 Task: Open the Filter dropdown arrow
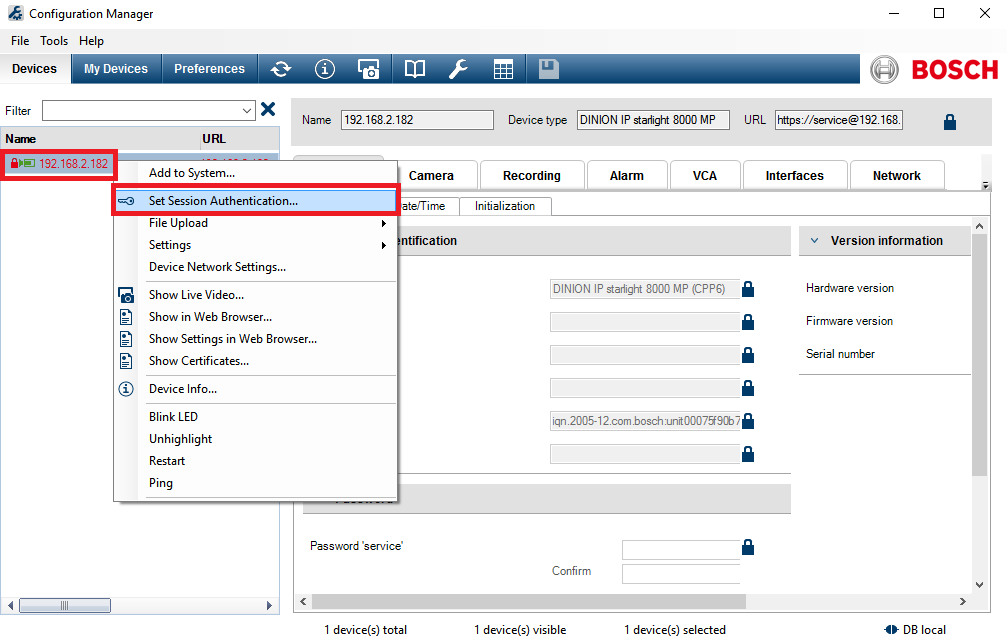(247, 110)
